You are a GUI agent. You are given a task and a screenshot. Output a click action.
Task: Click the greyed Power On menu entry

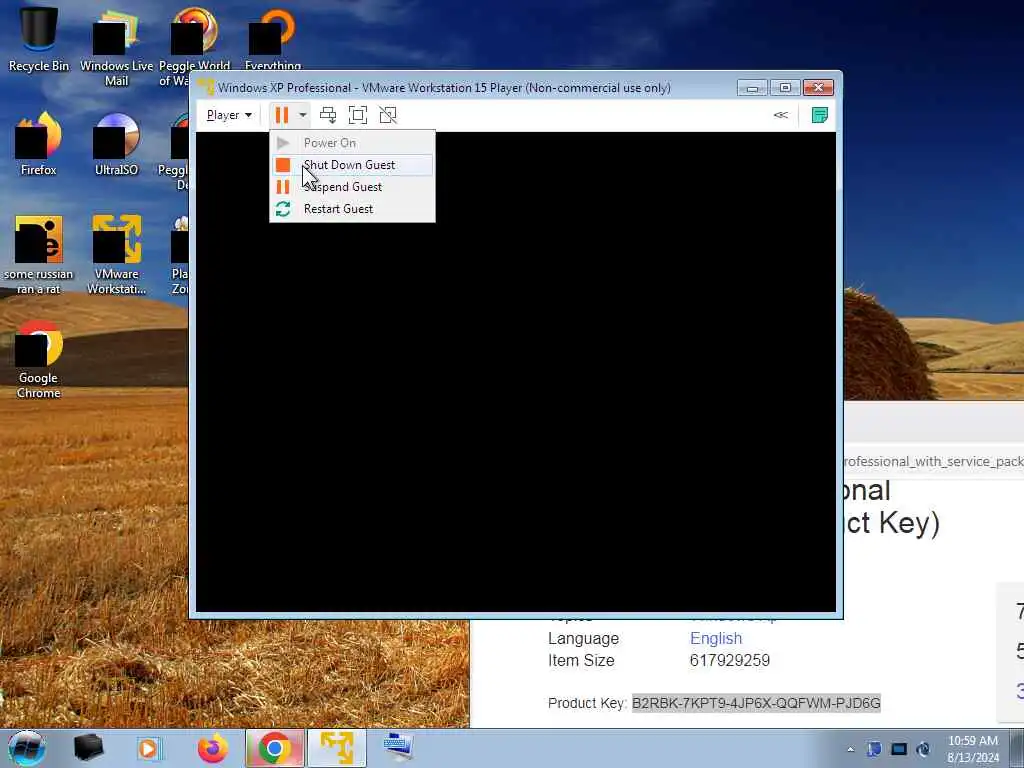(352, 142)
